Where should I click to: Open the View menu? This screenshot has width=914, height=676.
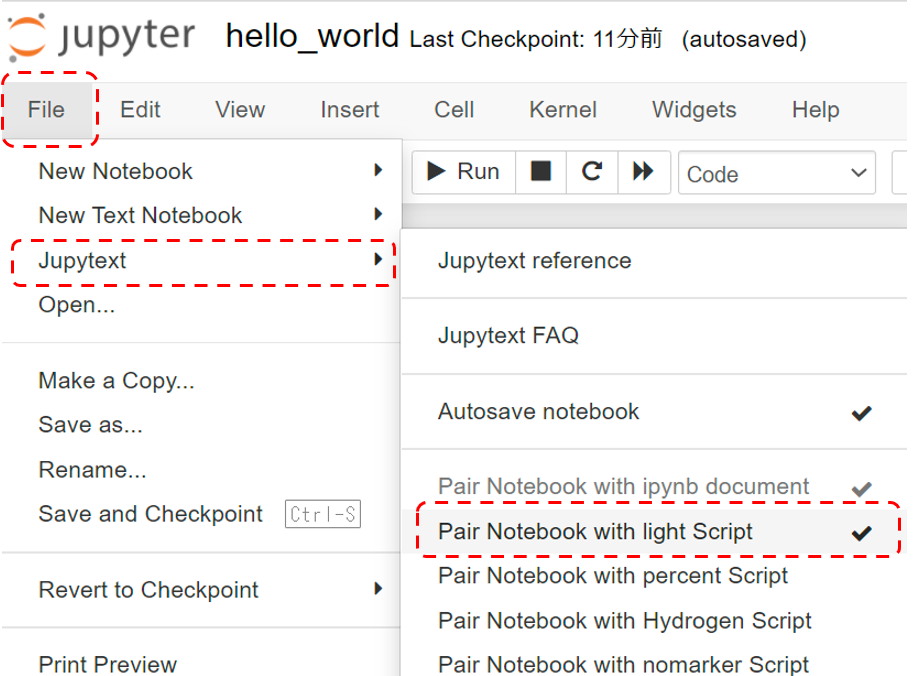point(240,110)
